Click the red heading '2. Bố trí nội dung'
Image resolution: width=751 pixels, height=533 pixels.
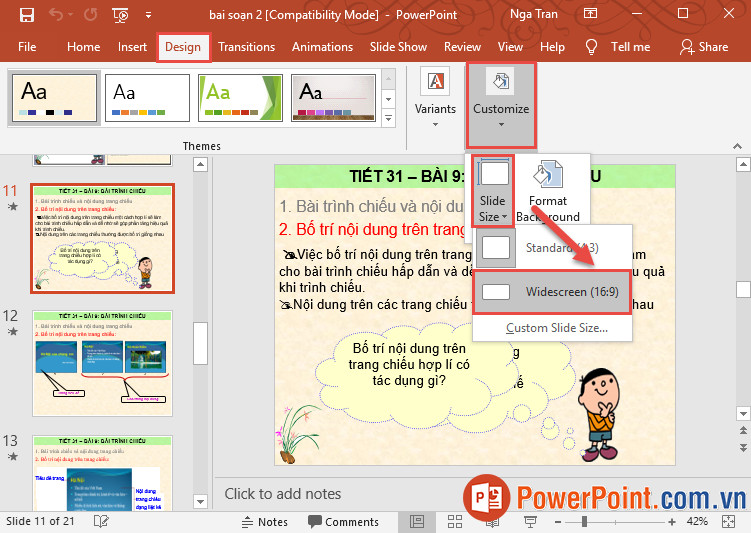(x=373, y=229)
